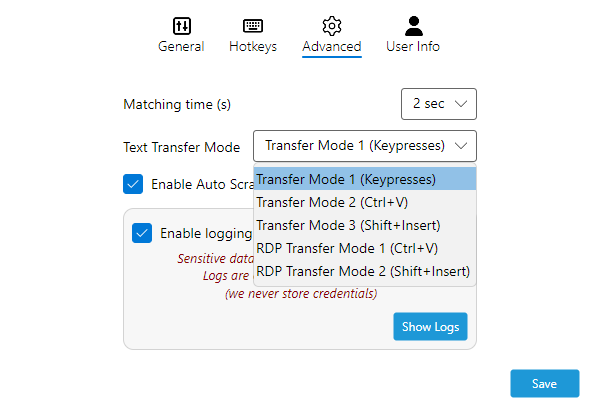The width and height of the screenshot is (600, 410).
Task: Expand the Matching time dropdown
Action: click(x=438, y=104)
